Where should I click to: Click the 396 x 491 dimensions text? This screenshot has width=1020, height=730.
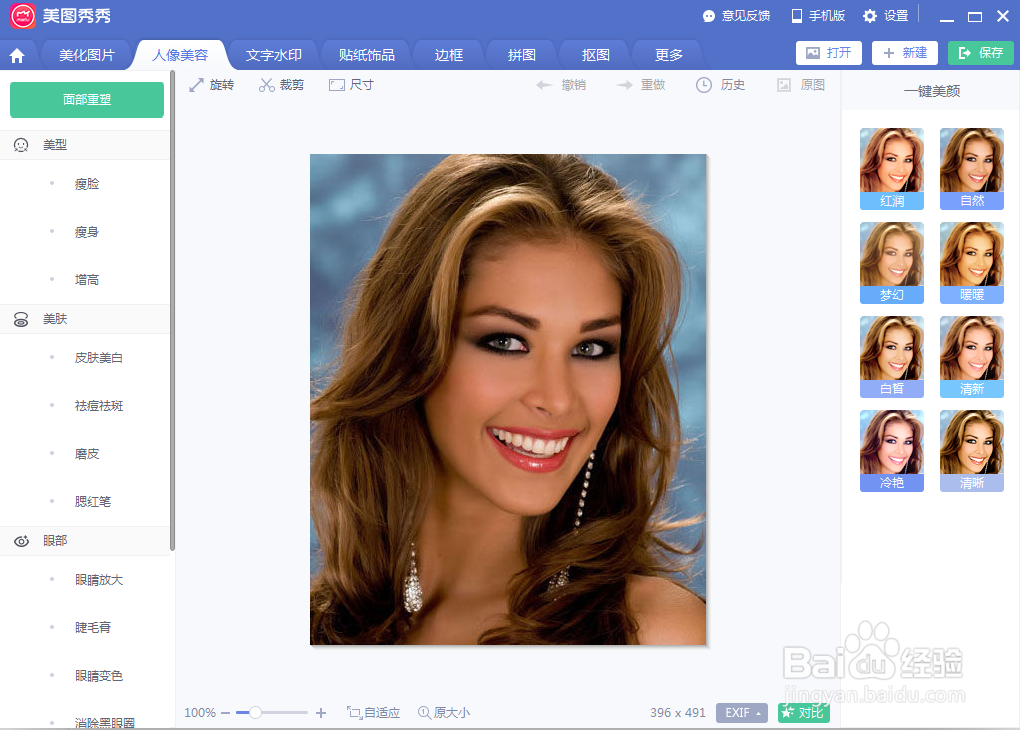[x=678, y=713]
